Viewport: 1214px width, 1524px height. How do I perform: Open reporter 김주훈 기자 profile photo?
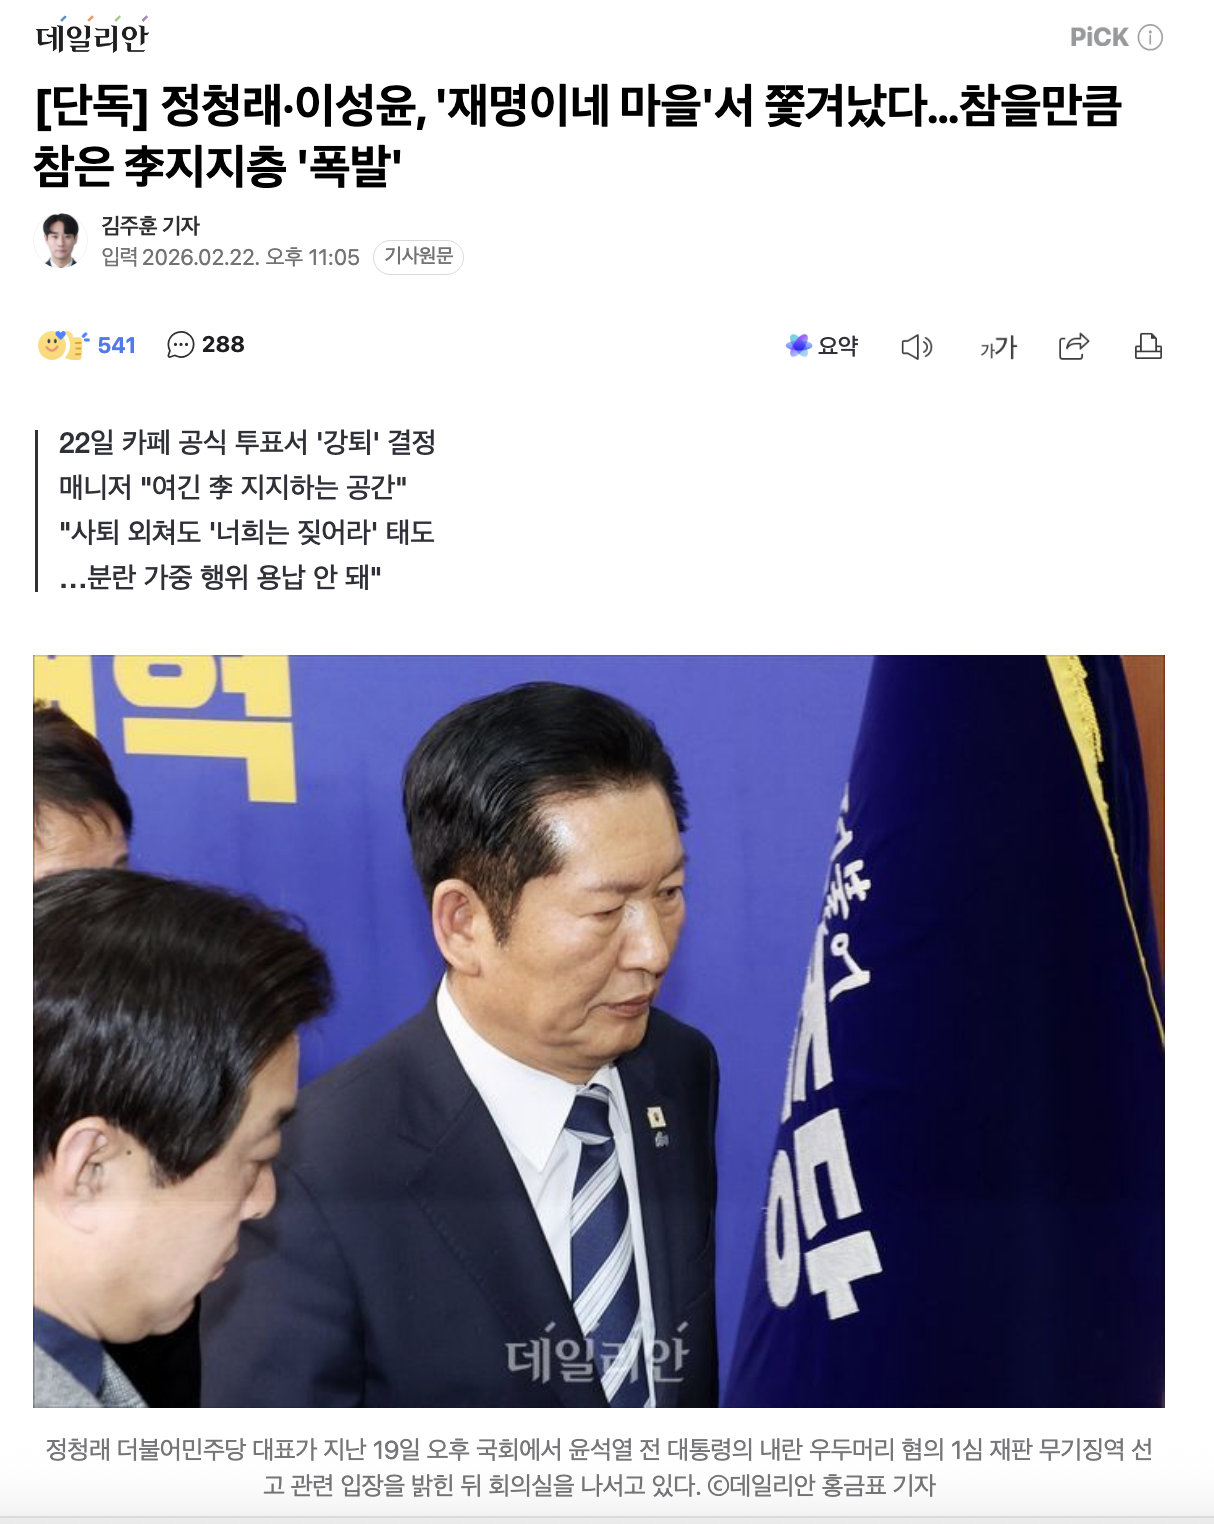point(61,240)
